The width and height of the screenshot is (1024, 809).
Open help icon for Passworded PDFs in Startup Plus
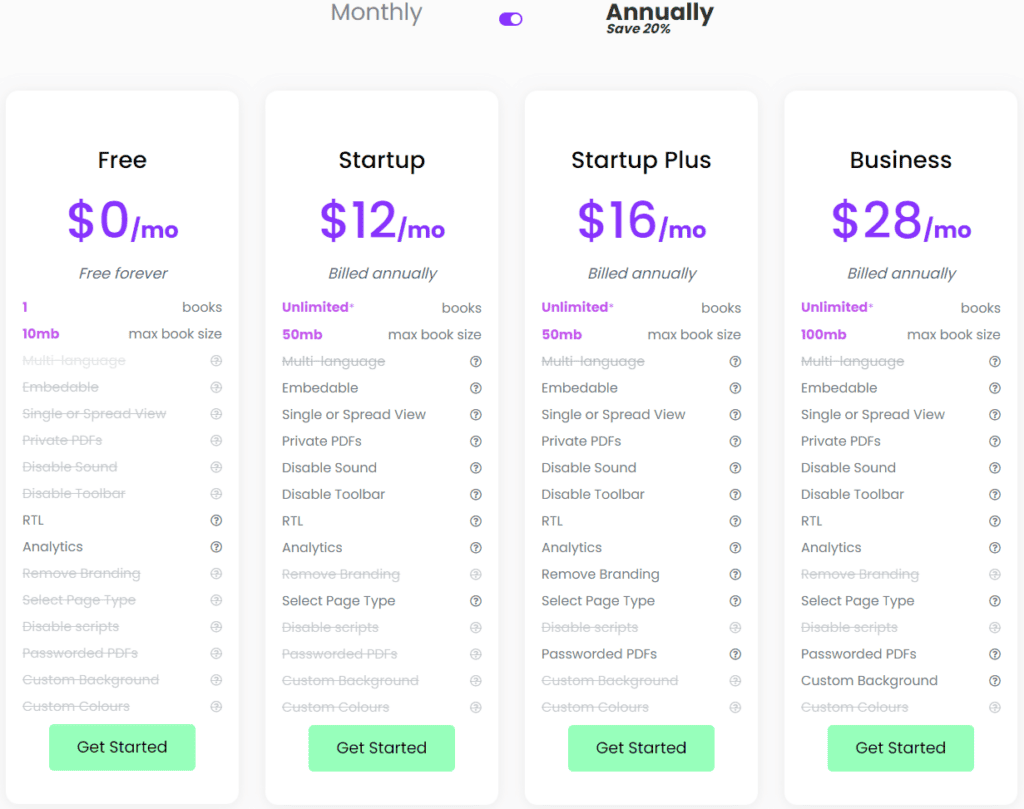735,654
